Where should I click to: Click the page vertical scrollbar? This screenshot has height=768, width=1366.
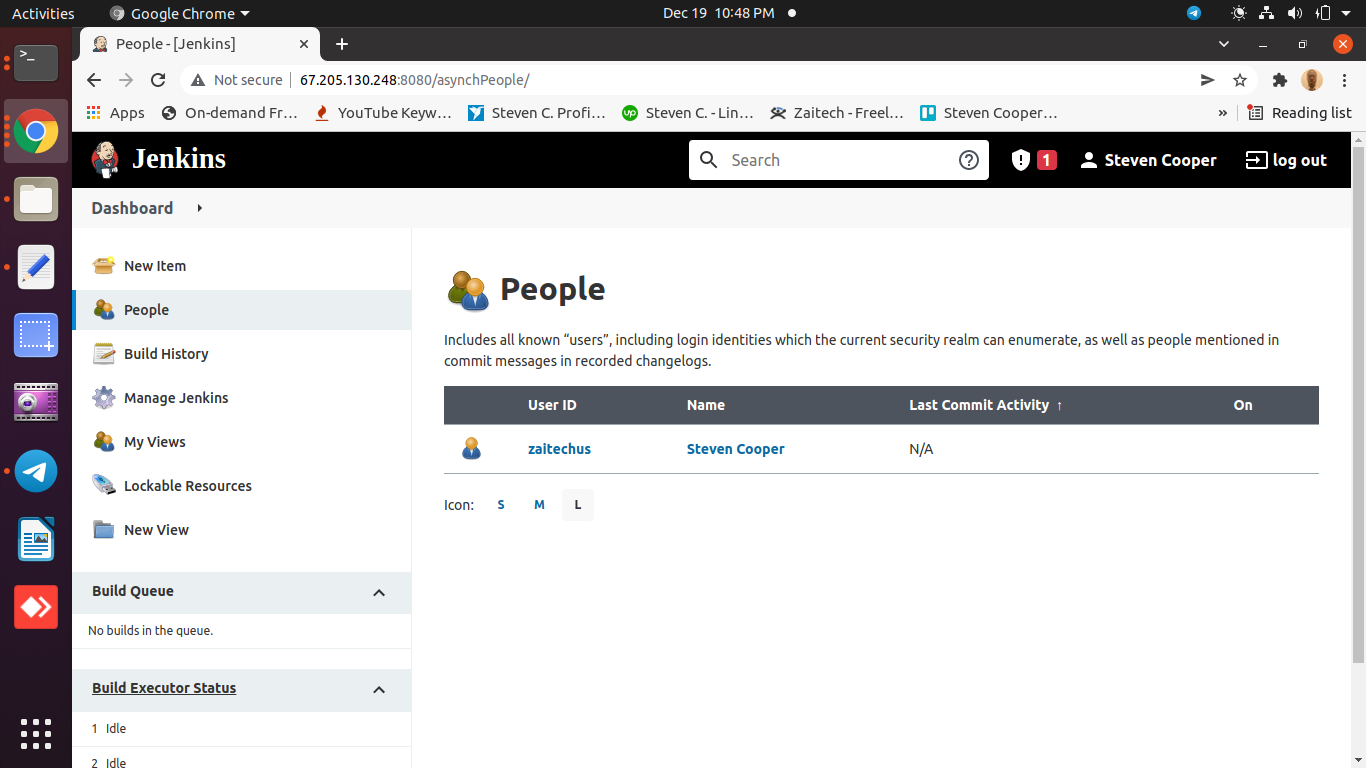pos(1358,404)
